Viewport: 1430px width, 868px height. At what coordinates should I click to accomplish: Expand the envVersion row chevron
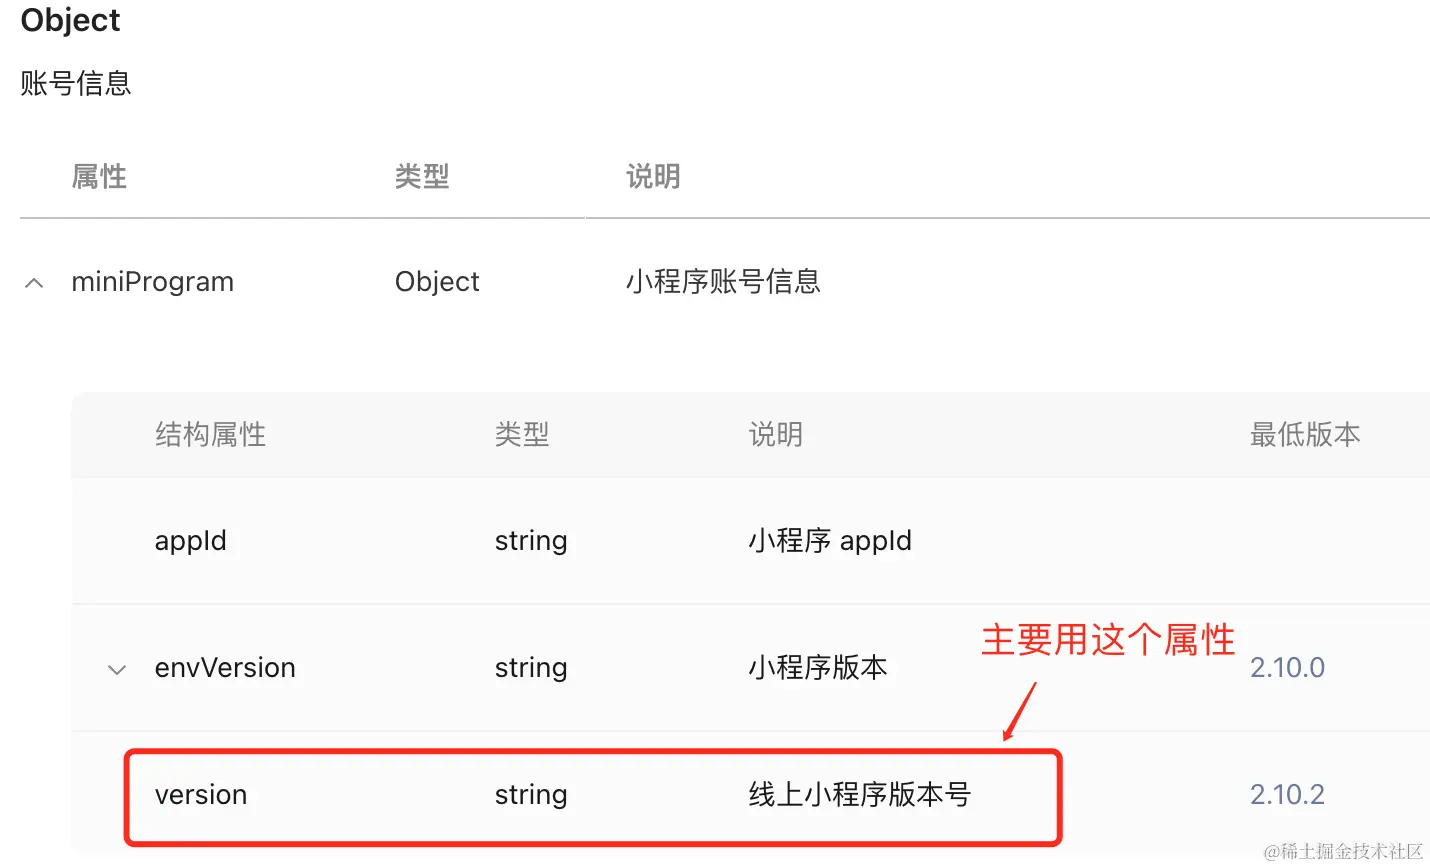pos(117,670)
